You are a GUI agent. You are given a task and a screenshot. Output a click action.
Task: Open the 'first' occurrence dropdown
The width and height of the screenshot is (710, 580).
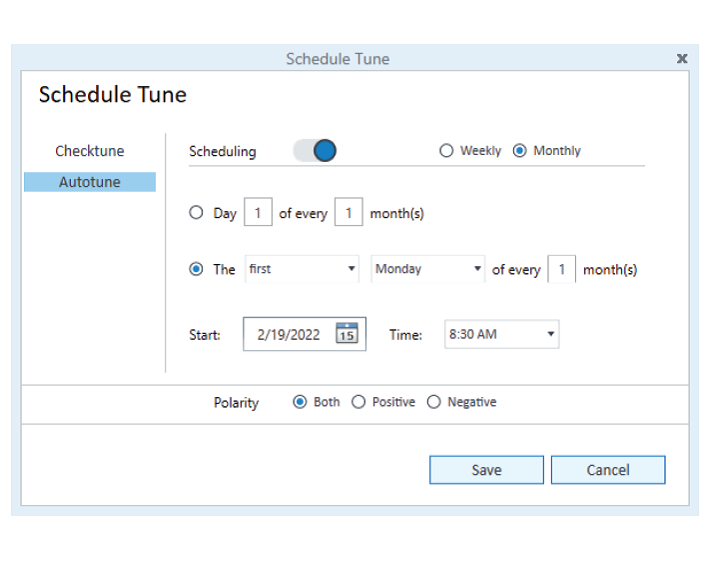click(x=302, y=269)
